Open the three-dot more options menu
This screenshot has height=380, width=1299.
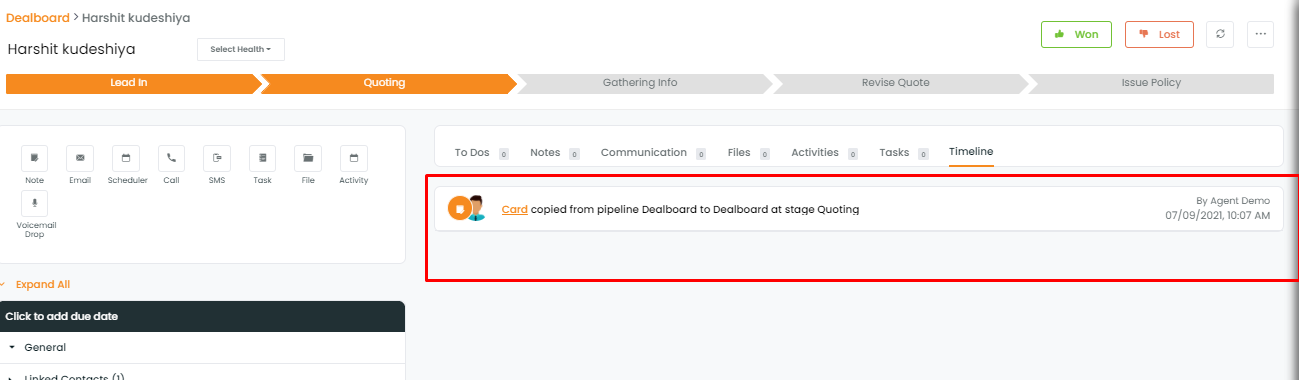[1260, 34]
